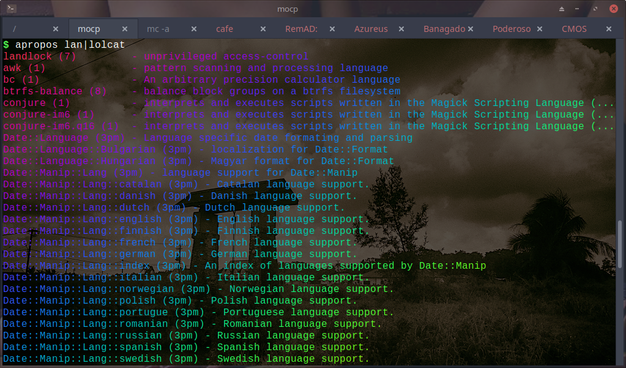Close the Poderoso tab
Viewport: 626px width, 368px height.
[540, 29]
